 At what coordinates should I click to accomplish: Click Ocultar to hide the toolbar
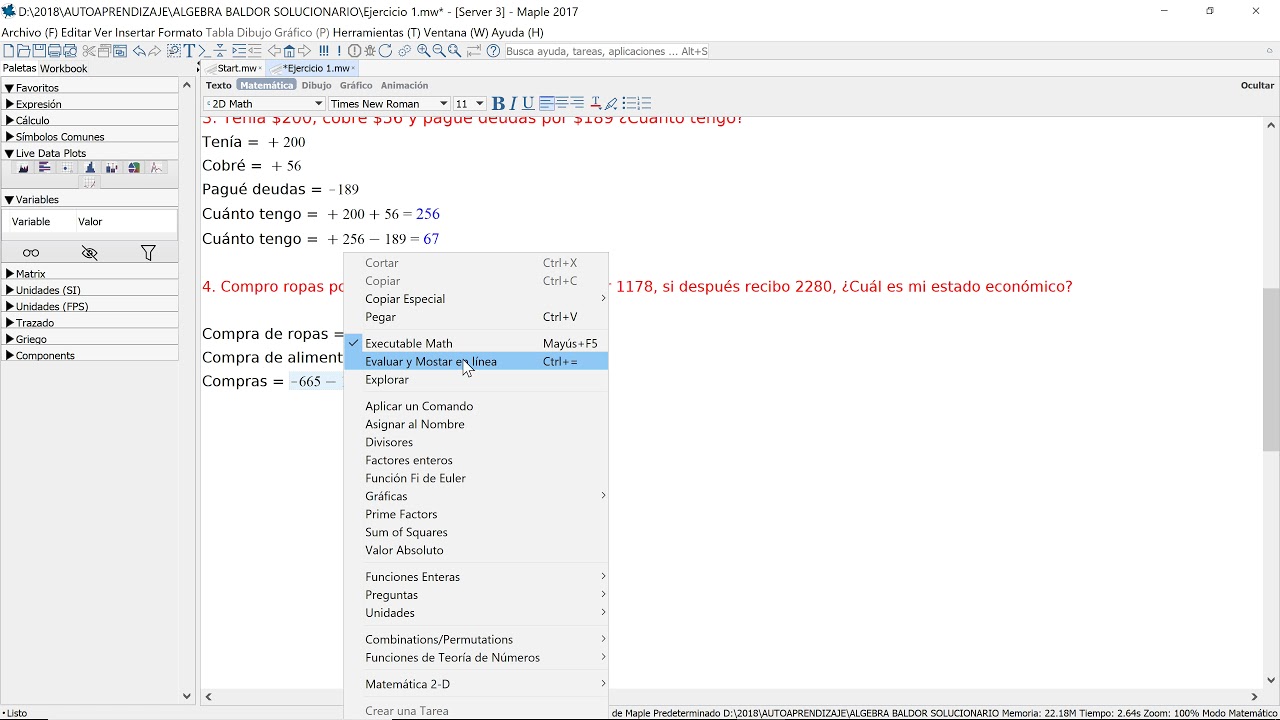coord(1257,86)
